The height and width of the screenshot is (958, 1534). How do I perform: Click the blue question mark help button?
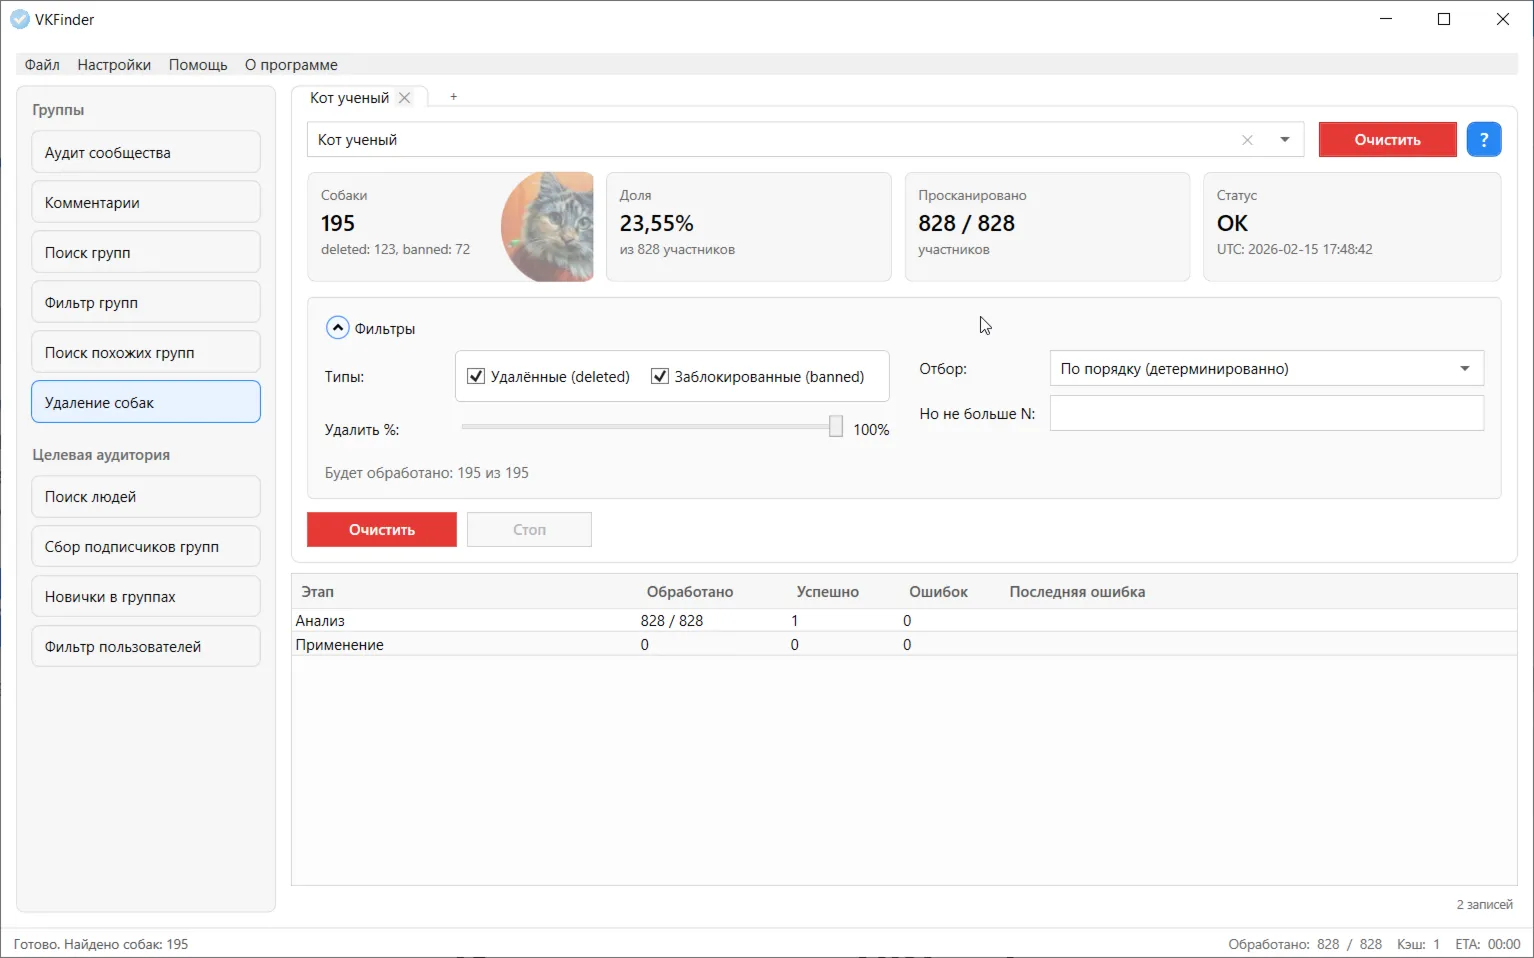1484,140
